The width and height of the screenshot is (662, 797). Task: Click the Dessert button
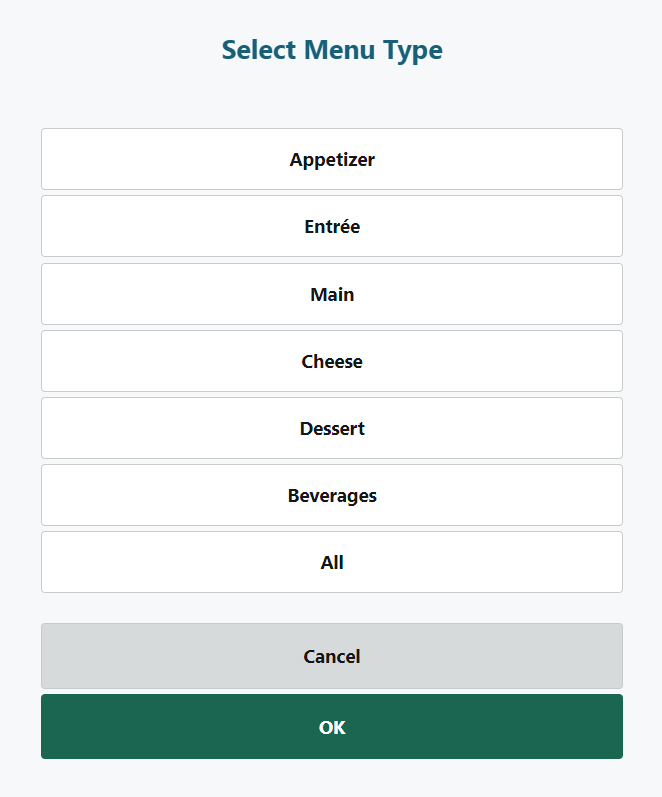332,428
